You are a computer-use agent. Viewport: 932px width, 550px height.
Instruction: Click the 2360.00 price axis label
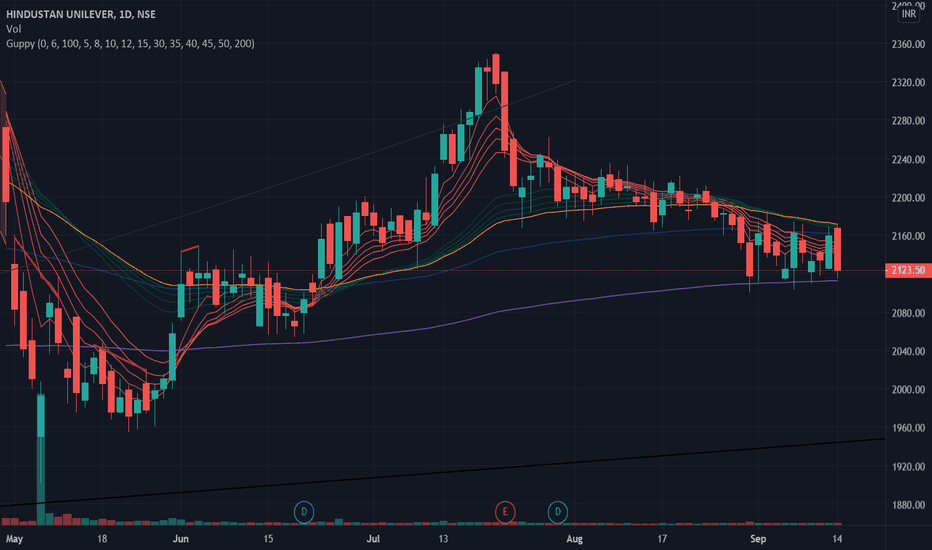click(908, 44)
